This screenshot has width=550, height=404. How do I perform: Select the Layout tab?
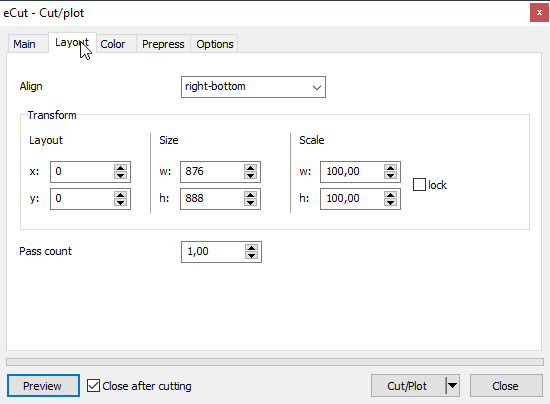[x=72, y=42]
